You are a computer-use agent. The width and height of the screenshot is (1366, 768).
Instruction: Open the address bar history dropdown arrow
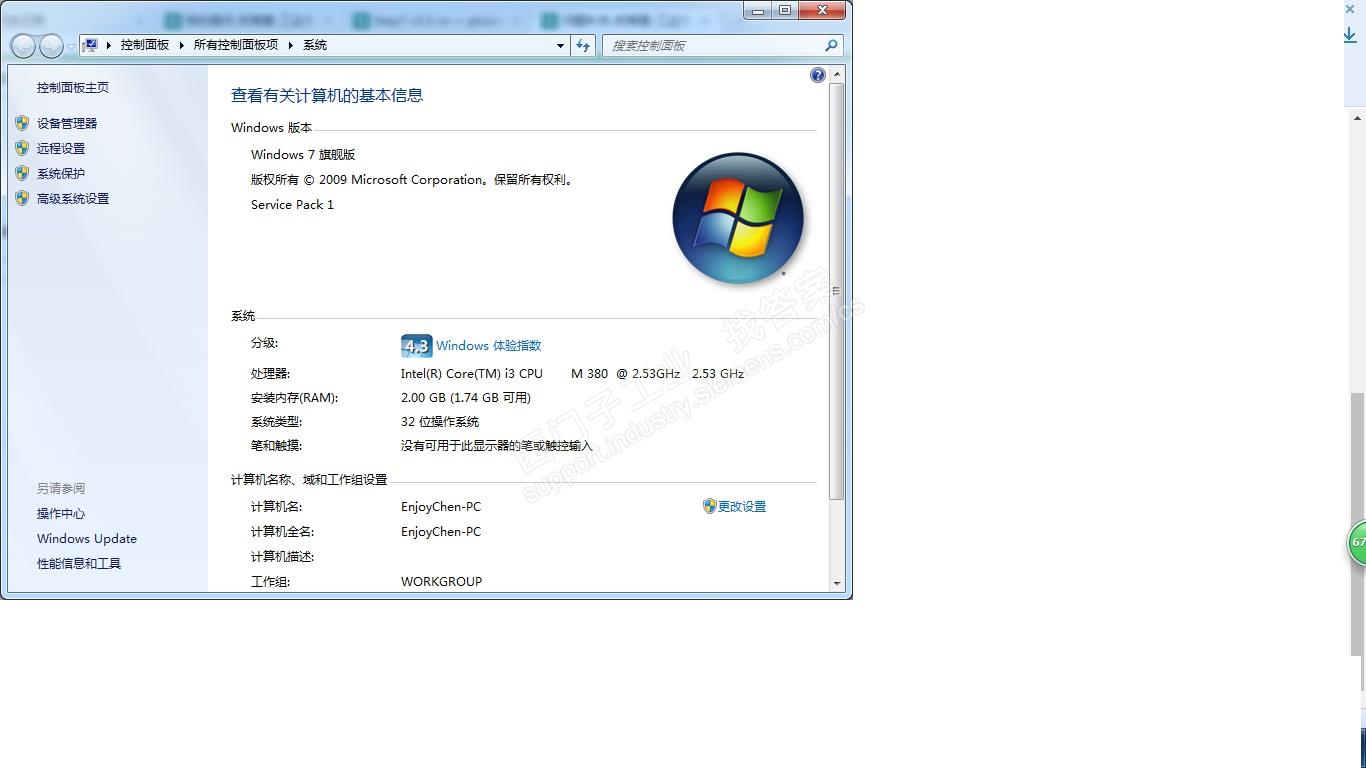(x=560, y=45)
